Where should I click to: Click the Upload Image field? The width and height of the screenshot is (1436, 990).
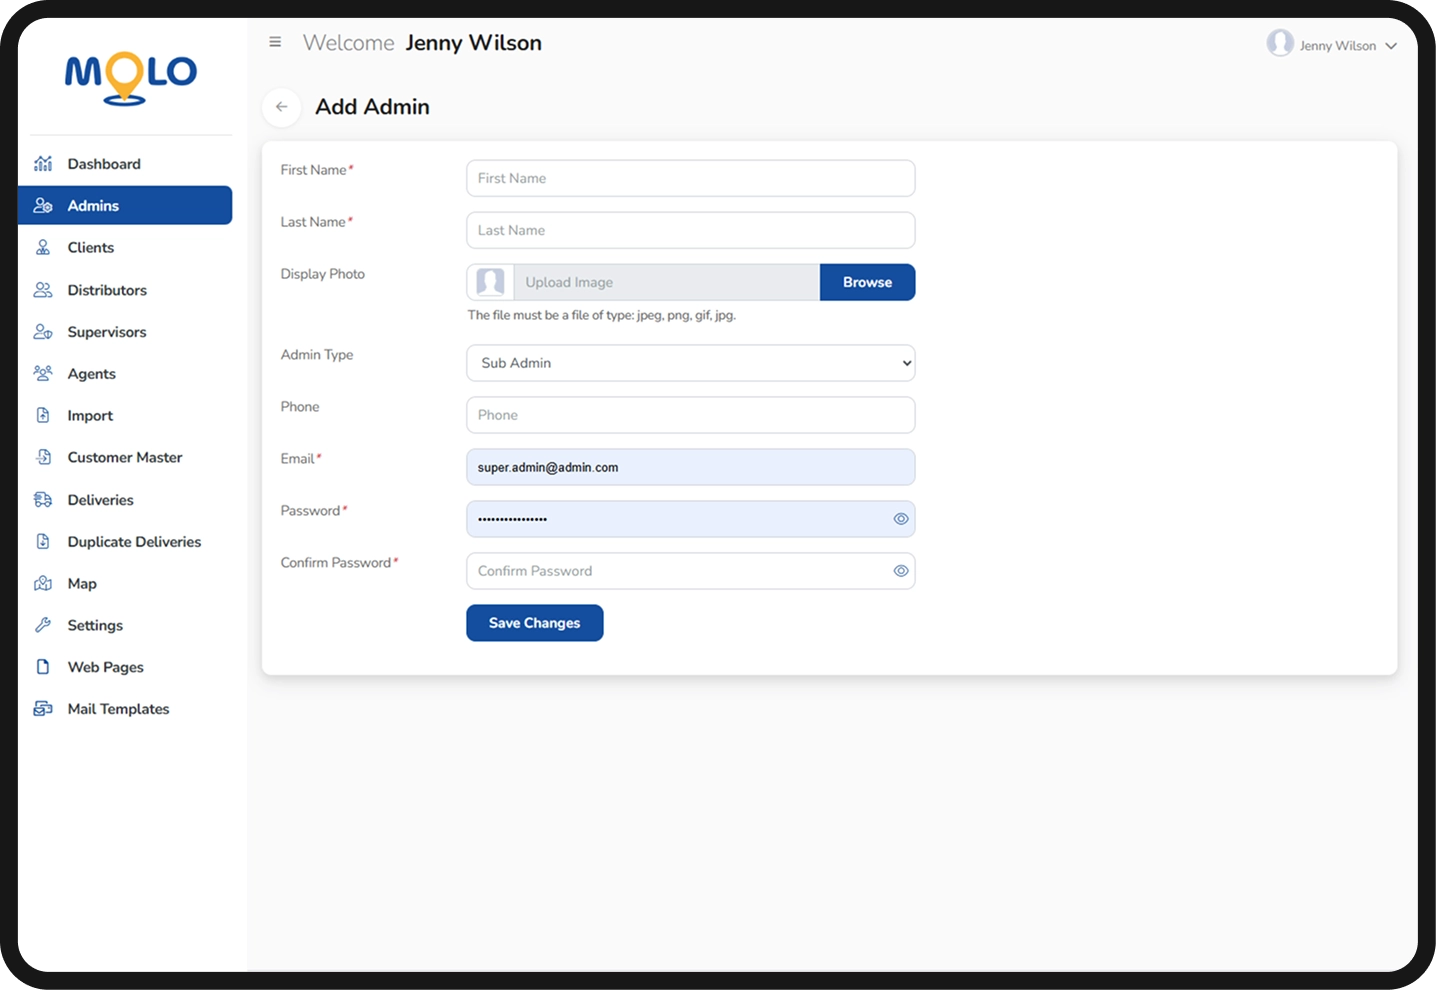tap(666, 282)
